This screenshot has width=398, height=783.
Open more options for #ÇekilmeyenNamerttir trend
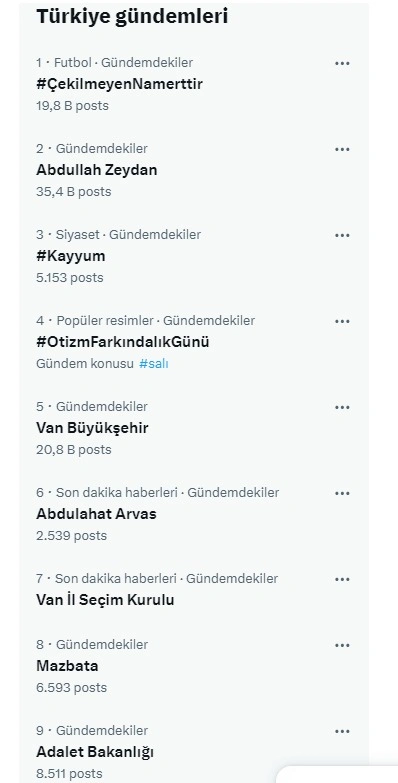click(342, 63)
